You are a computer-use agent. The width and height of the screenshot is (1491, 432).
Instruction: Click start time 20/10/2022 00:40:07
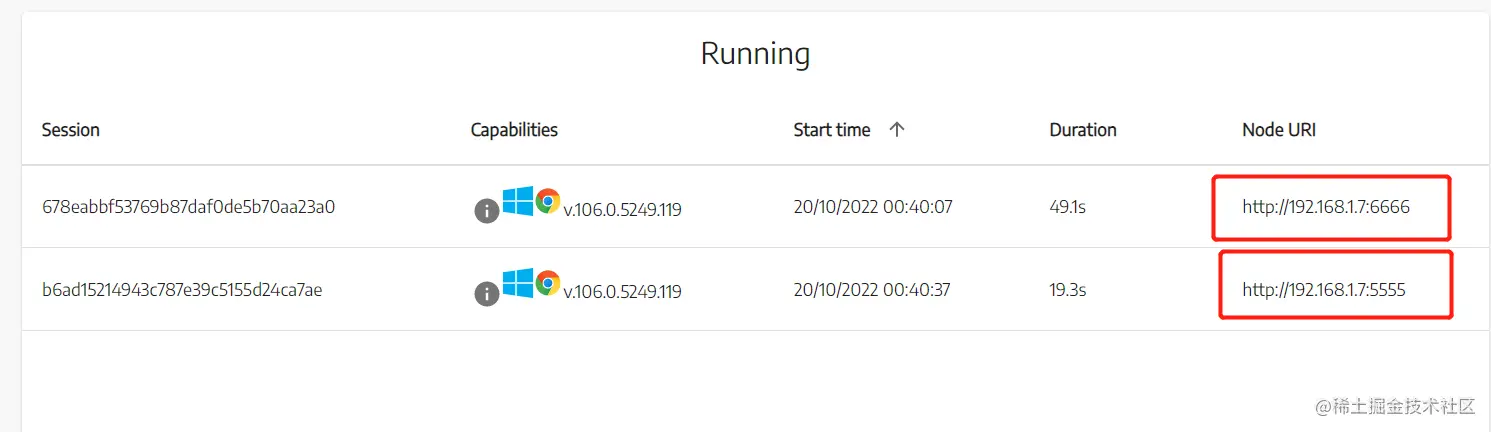click(x=872, y=208)
